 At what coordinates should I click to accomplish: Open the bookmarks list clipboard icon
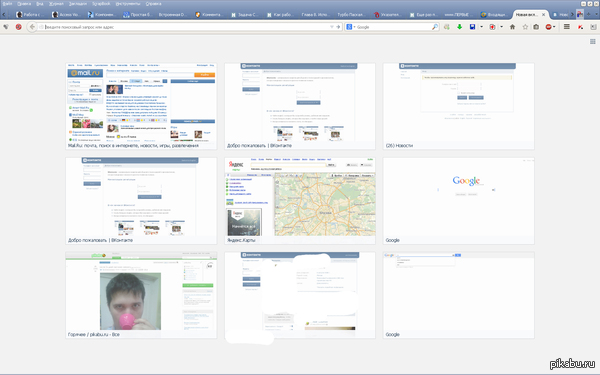[x=536, y=27]
